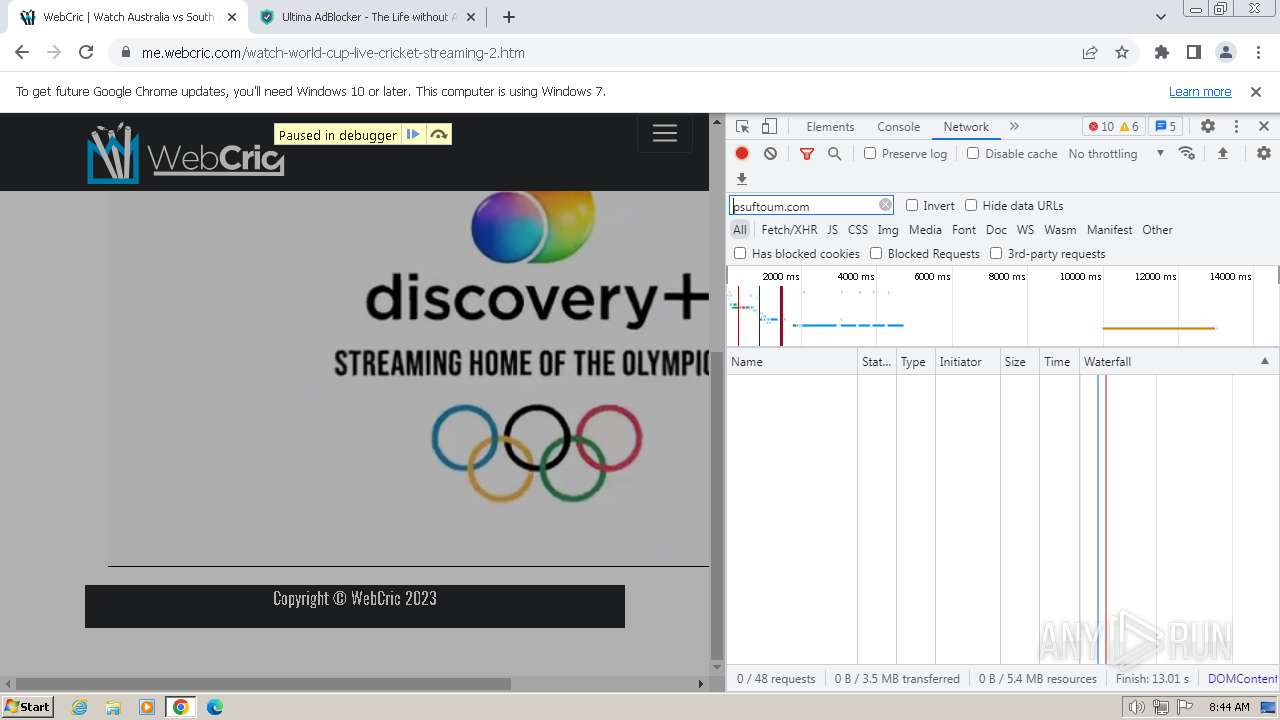Close the DevTools panel
Image resolution: width=1280 pixels, height=720 pixels.
[x=1264, y=126]
